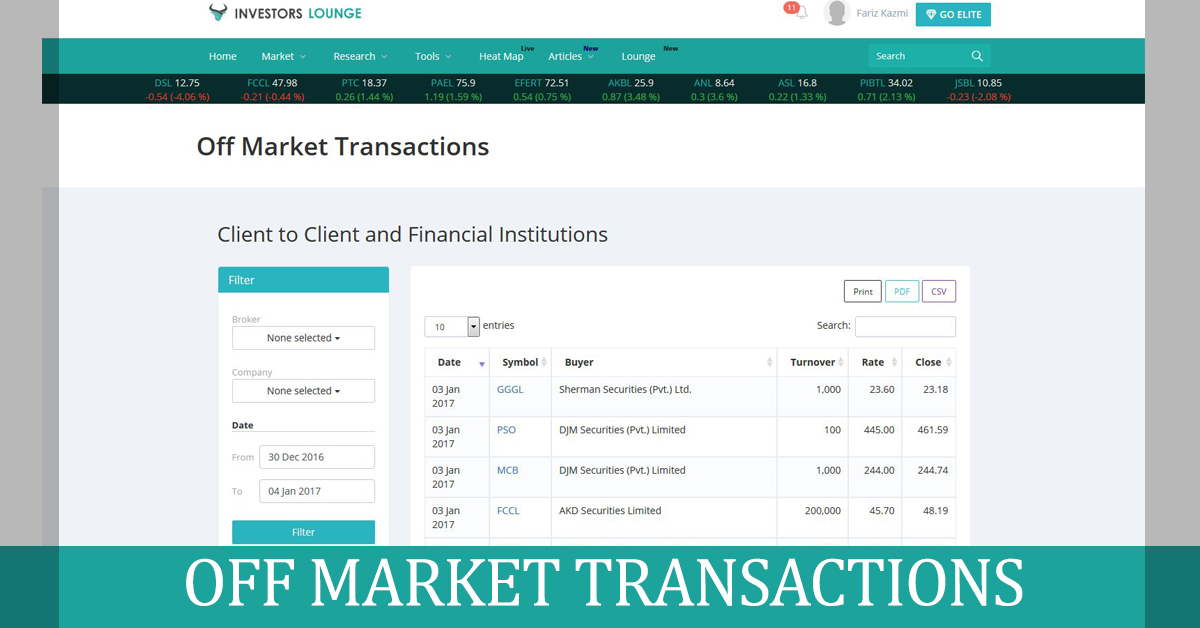This screenshot has width=1200, height=628.
Task: Click the From date field showing 30 Dec 2016
Action: pyautogui.click(x=316, y=456)
